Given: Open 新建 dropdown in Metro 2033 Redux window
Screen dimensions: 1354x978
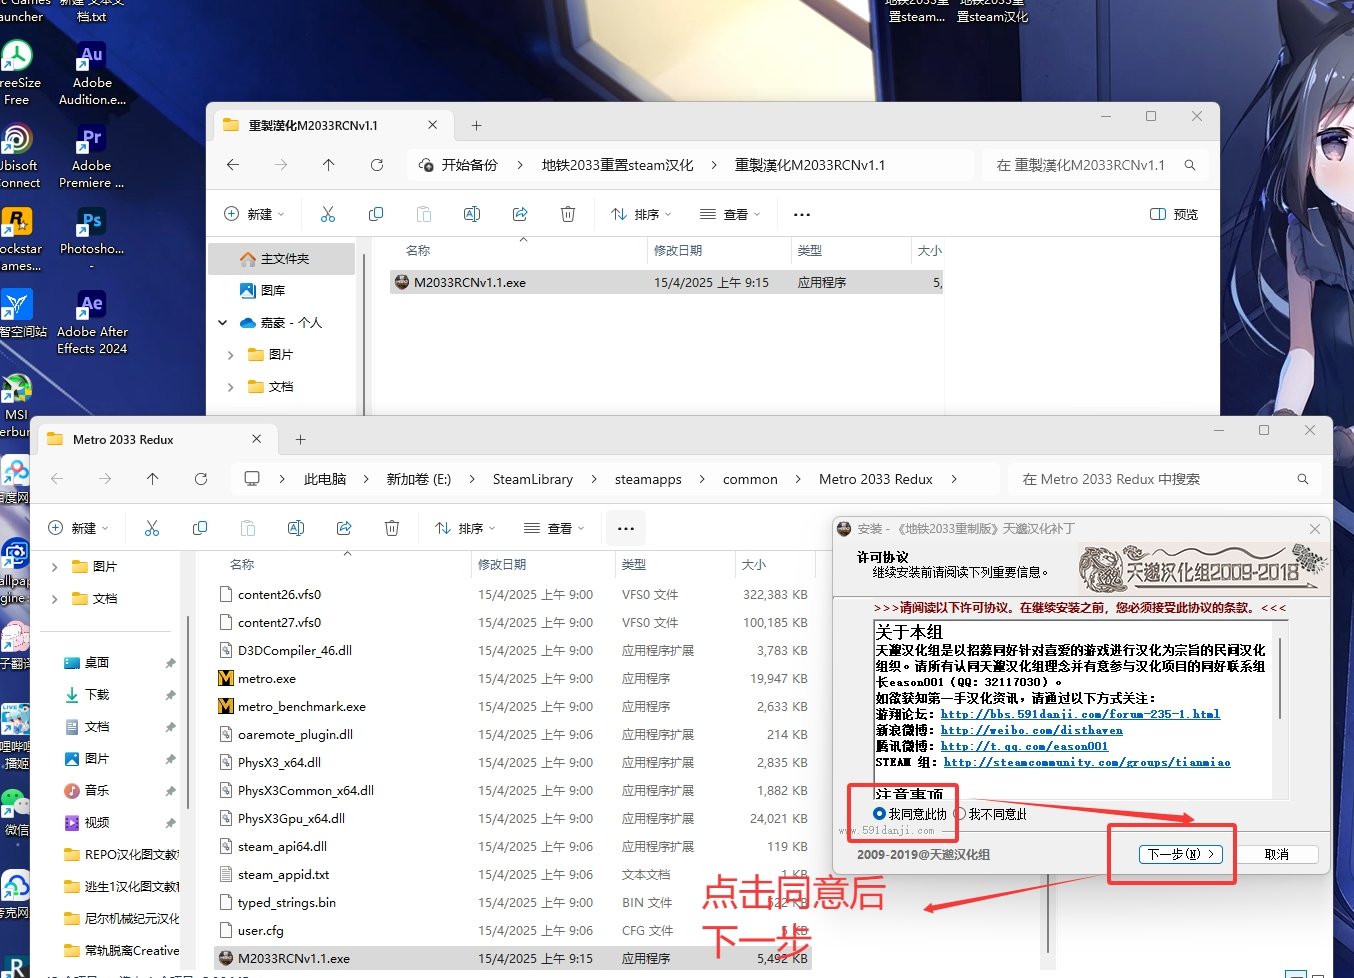Looking at the screenshot, I should tap(78, 528).
